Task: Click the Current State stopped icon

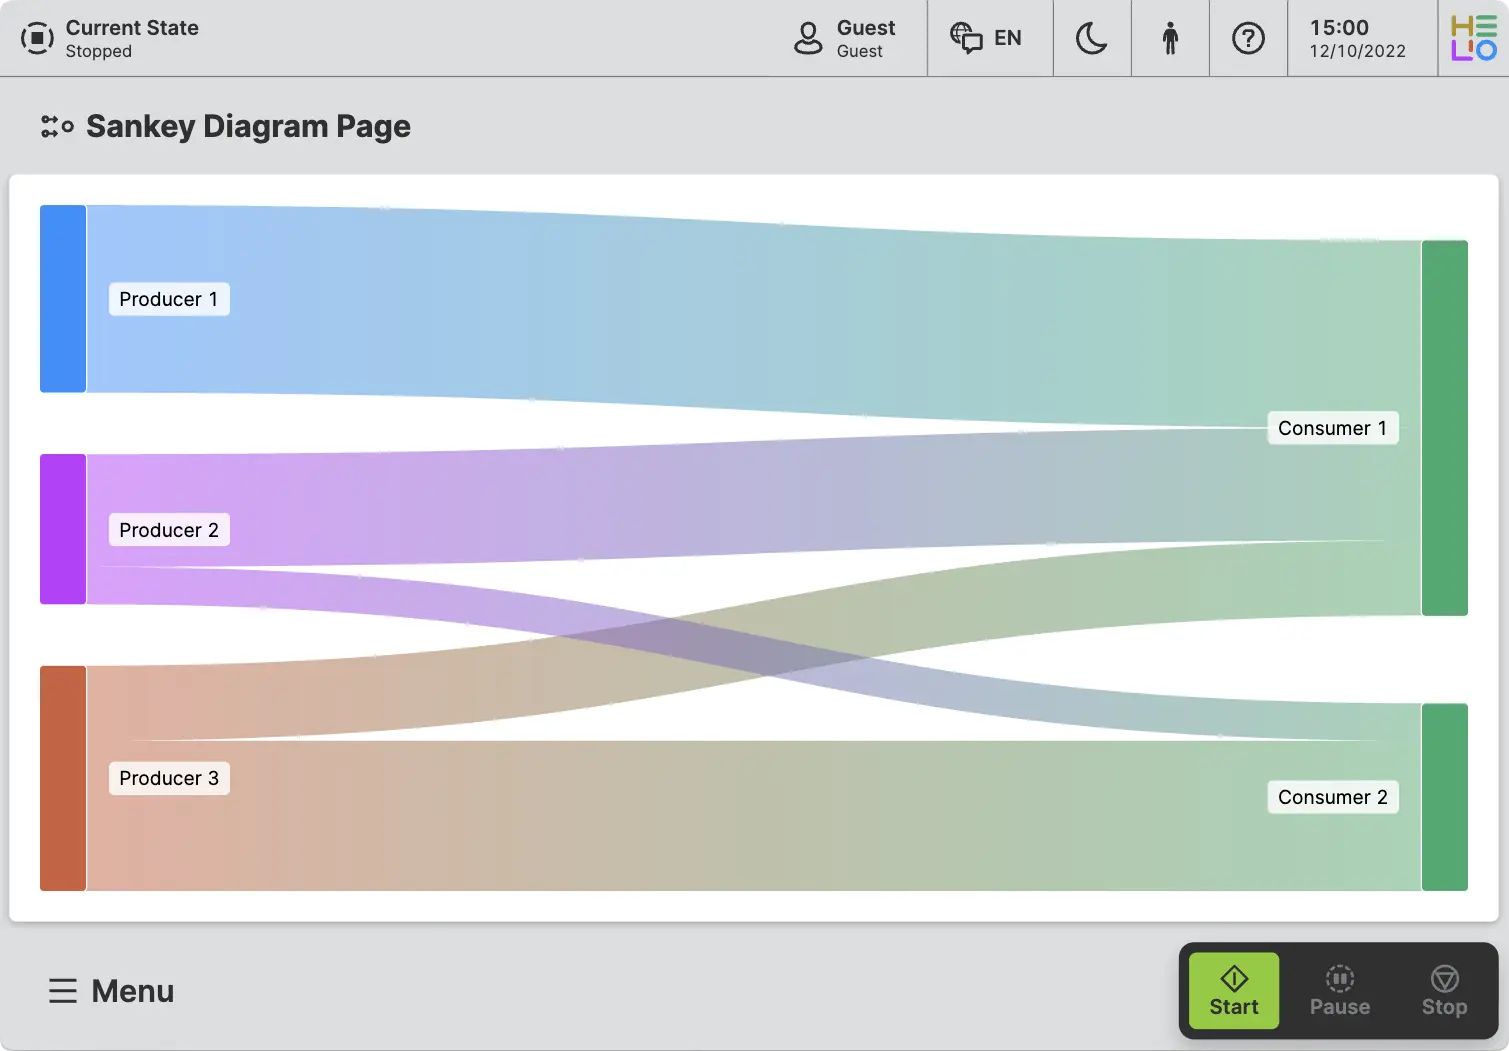Action: click(37, 38)
